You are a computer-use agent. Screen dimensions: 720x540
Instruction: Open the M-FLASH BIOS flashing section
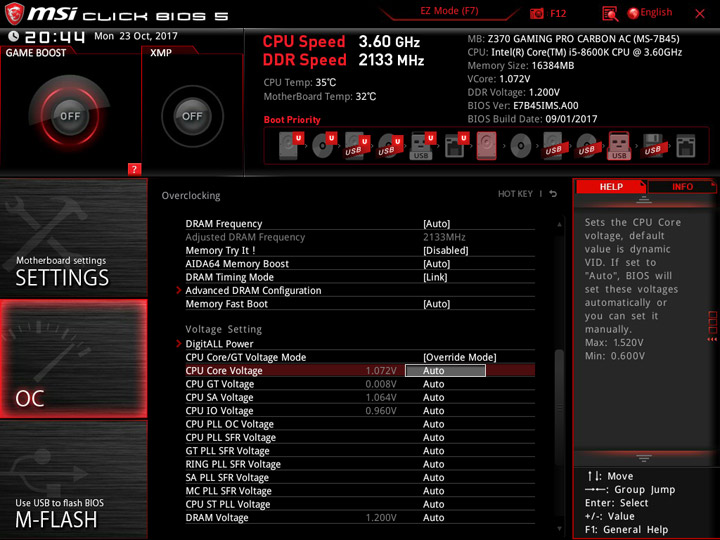73,479
